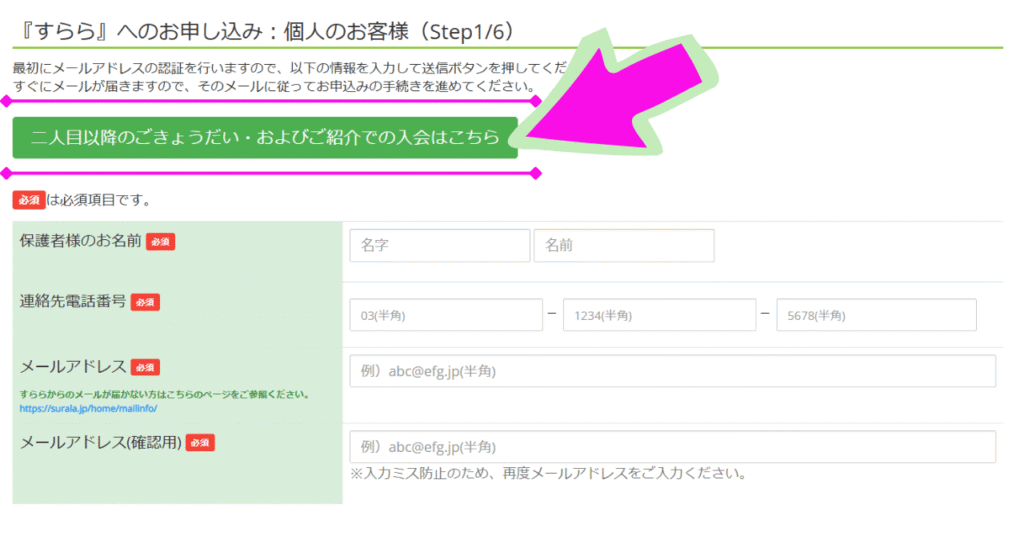1024x536 pixels.
Task: Click the 名前 (given name) input field
Action: 624,245
